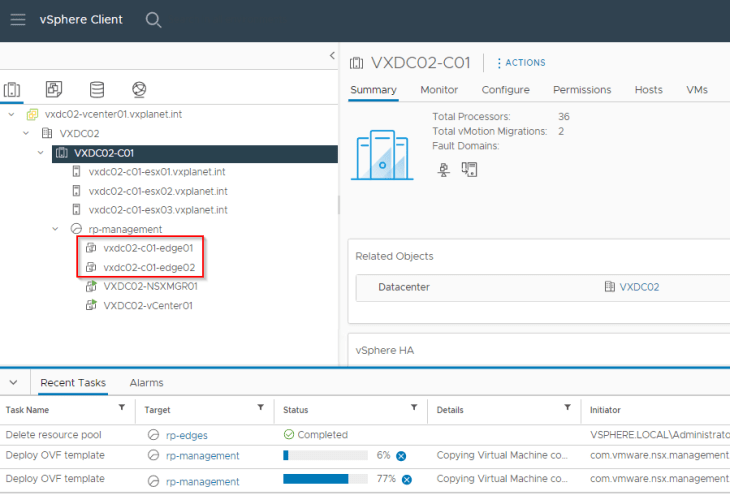Click vCenter icon beside vxdc02-vcenter01.vxplanet.int
This screenshot has width=730, height=504.
click(x=32, y=114)
